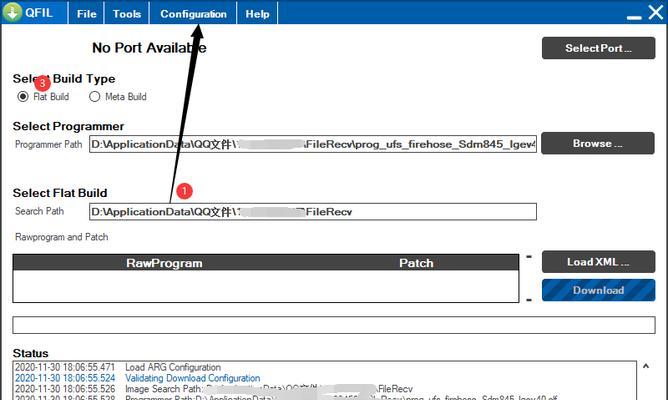Viewport: 668px width, 400px height.
Task: Click the Search Path input field
Action: pos(313,212)
